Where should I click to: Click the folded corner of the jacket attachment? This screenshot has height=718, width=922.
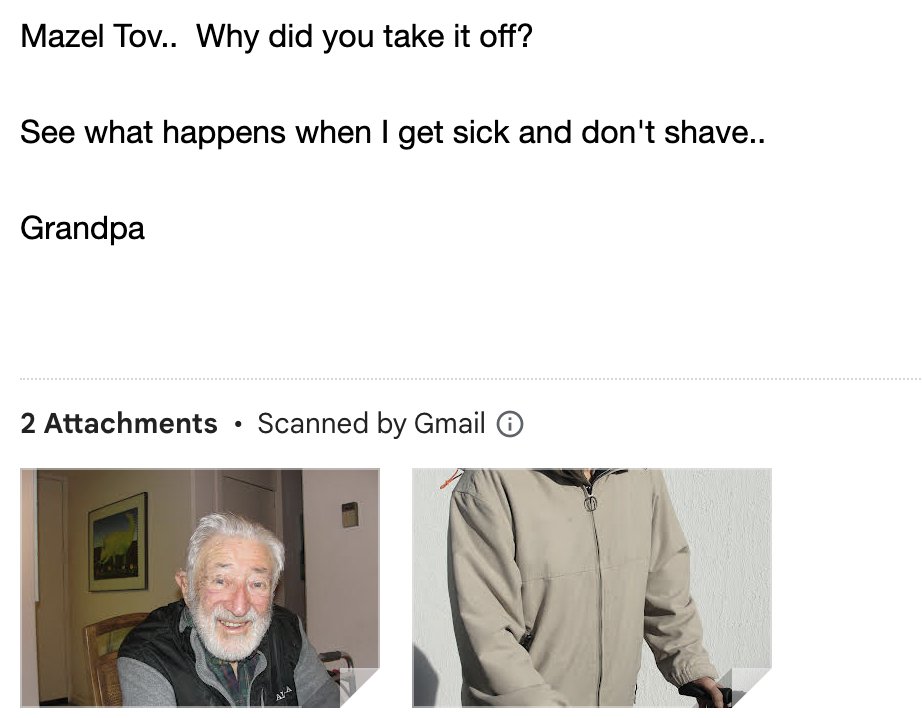click(752, 687)
